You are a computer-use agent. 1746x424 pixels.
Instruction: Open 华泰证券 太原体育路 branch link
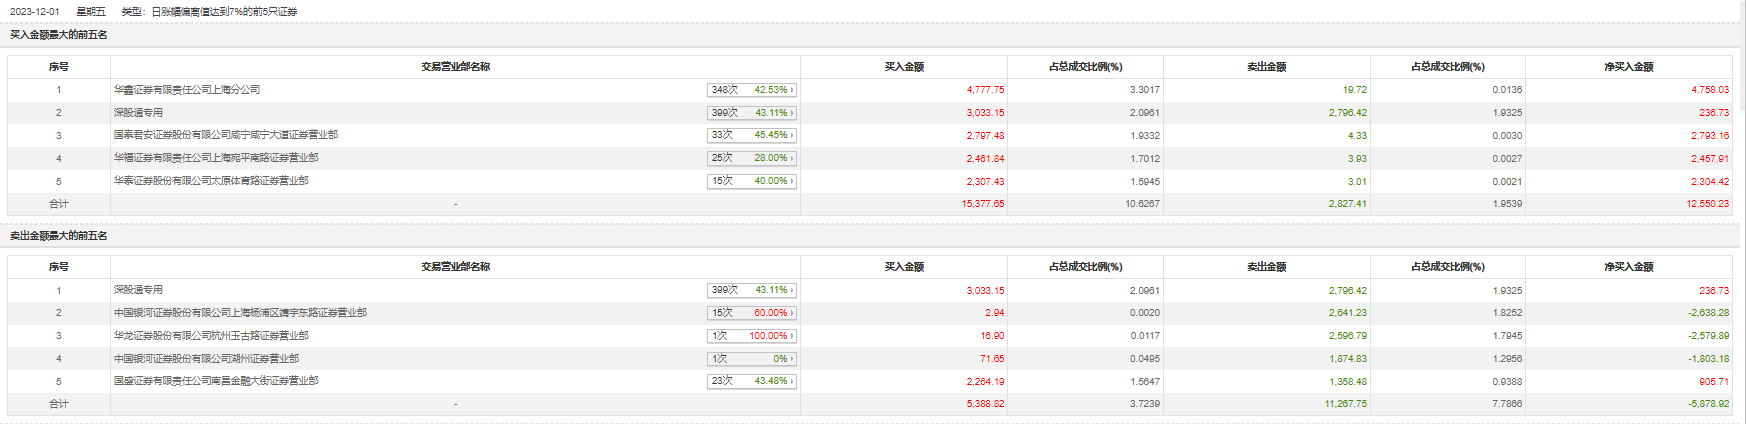coord(211,181)
